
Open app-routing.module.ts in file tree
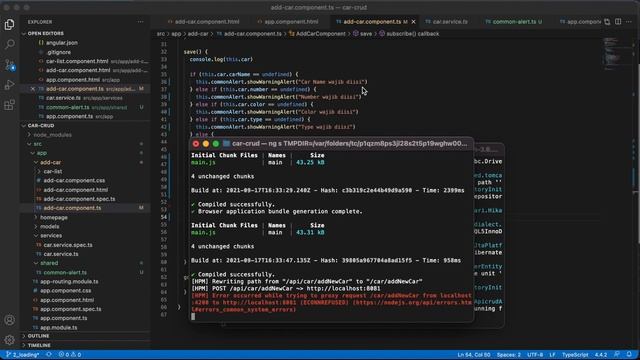[69, 282]
